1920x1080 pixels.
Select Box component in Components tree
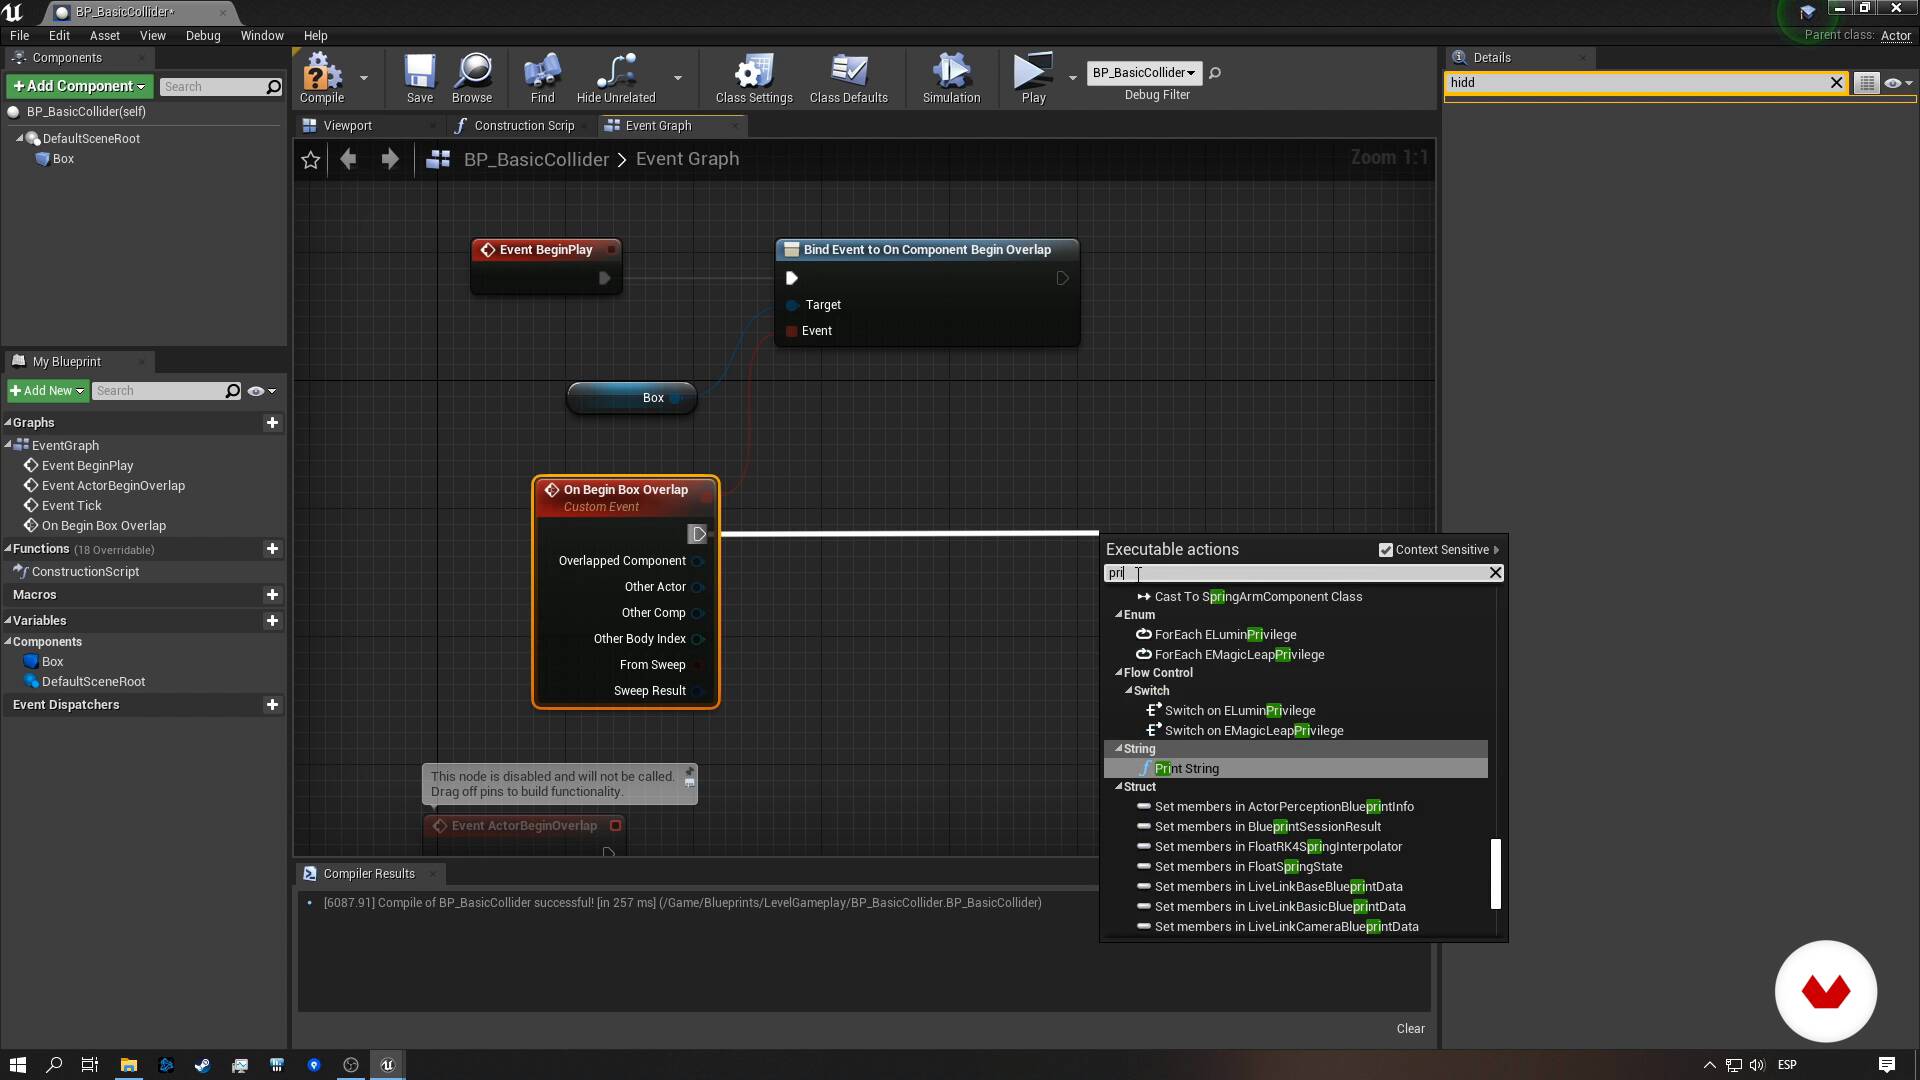(x=63, y=159)
